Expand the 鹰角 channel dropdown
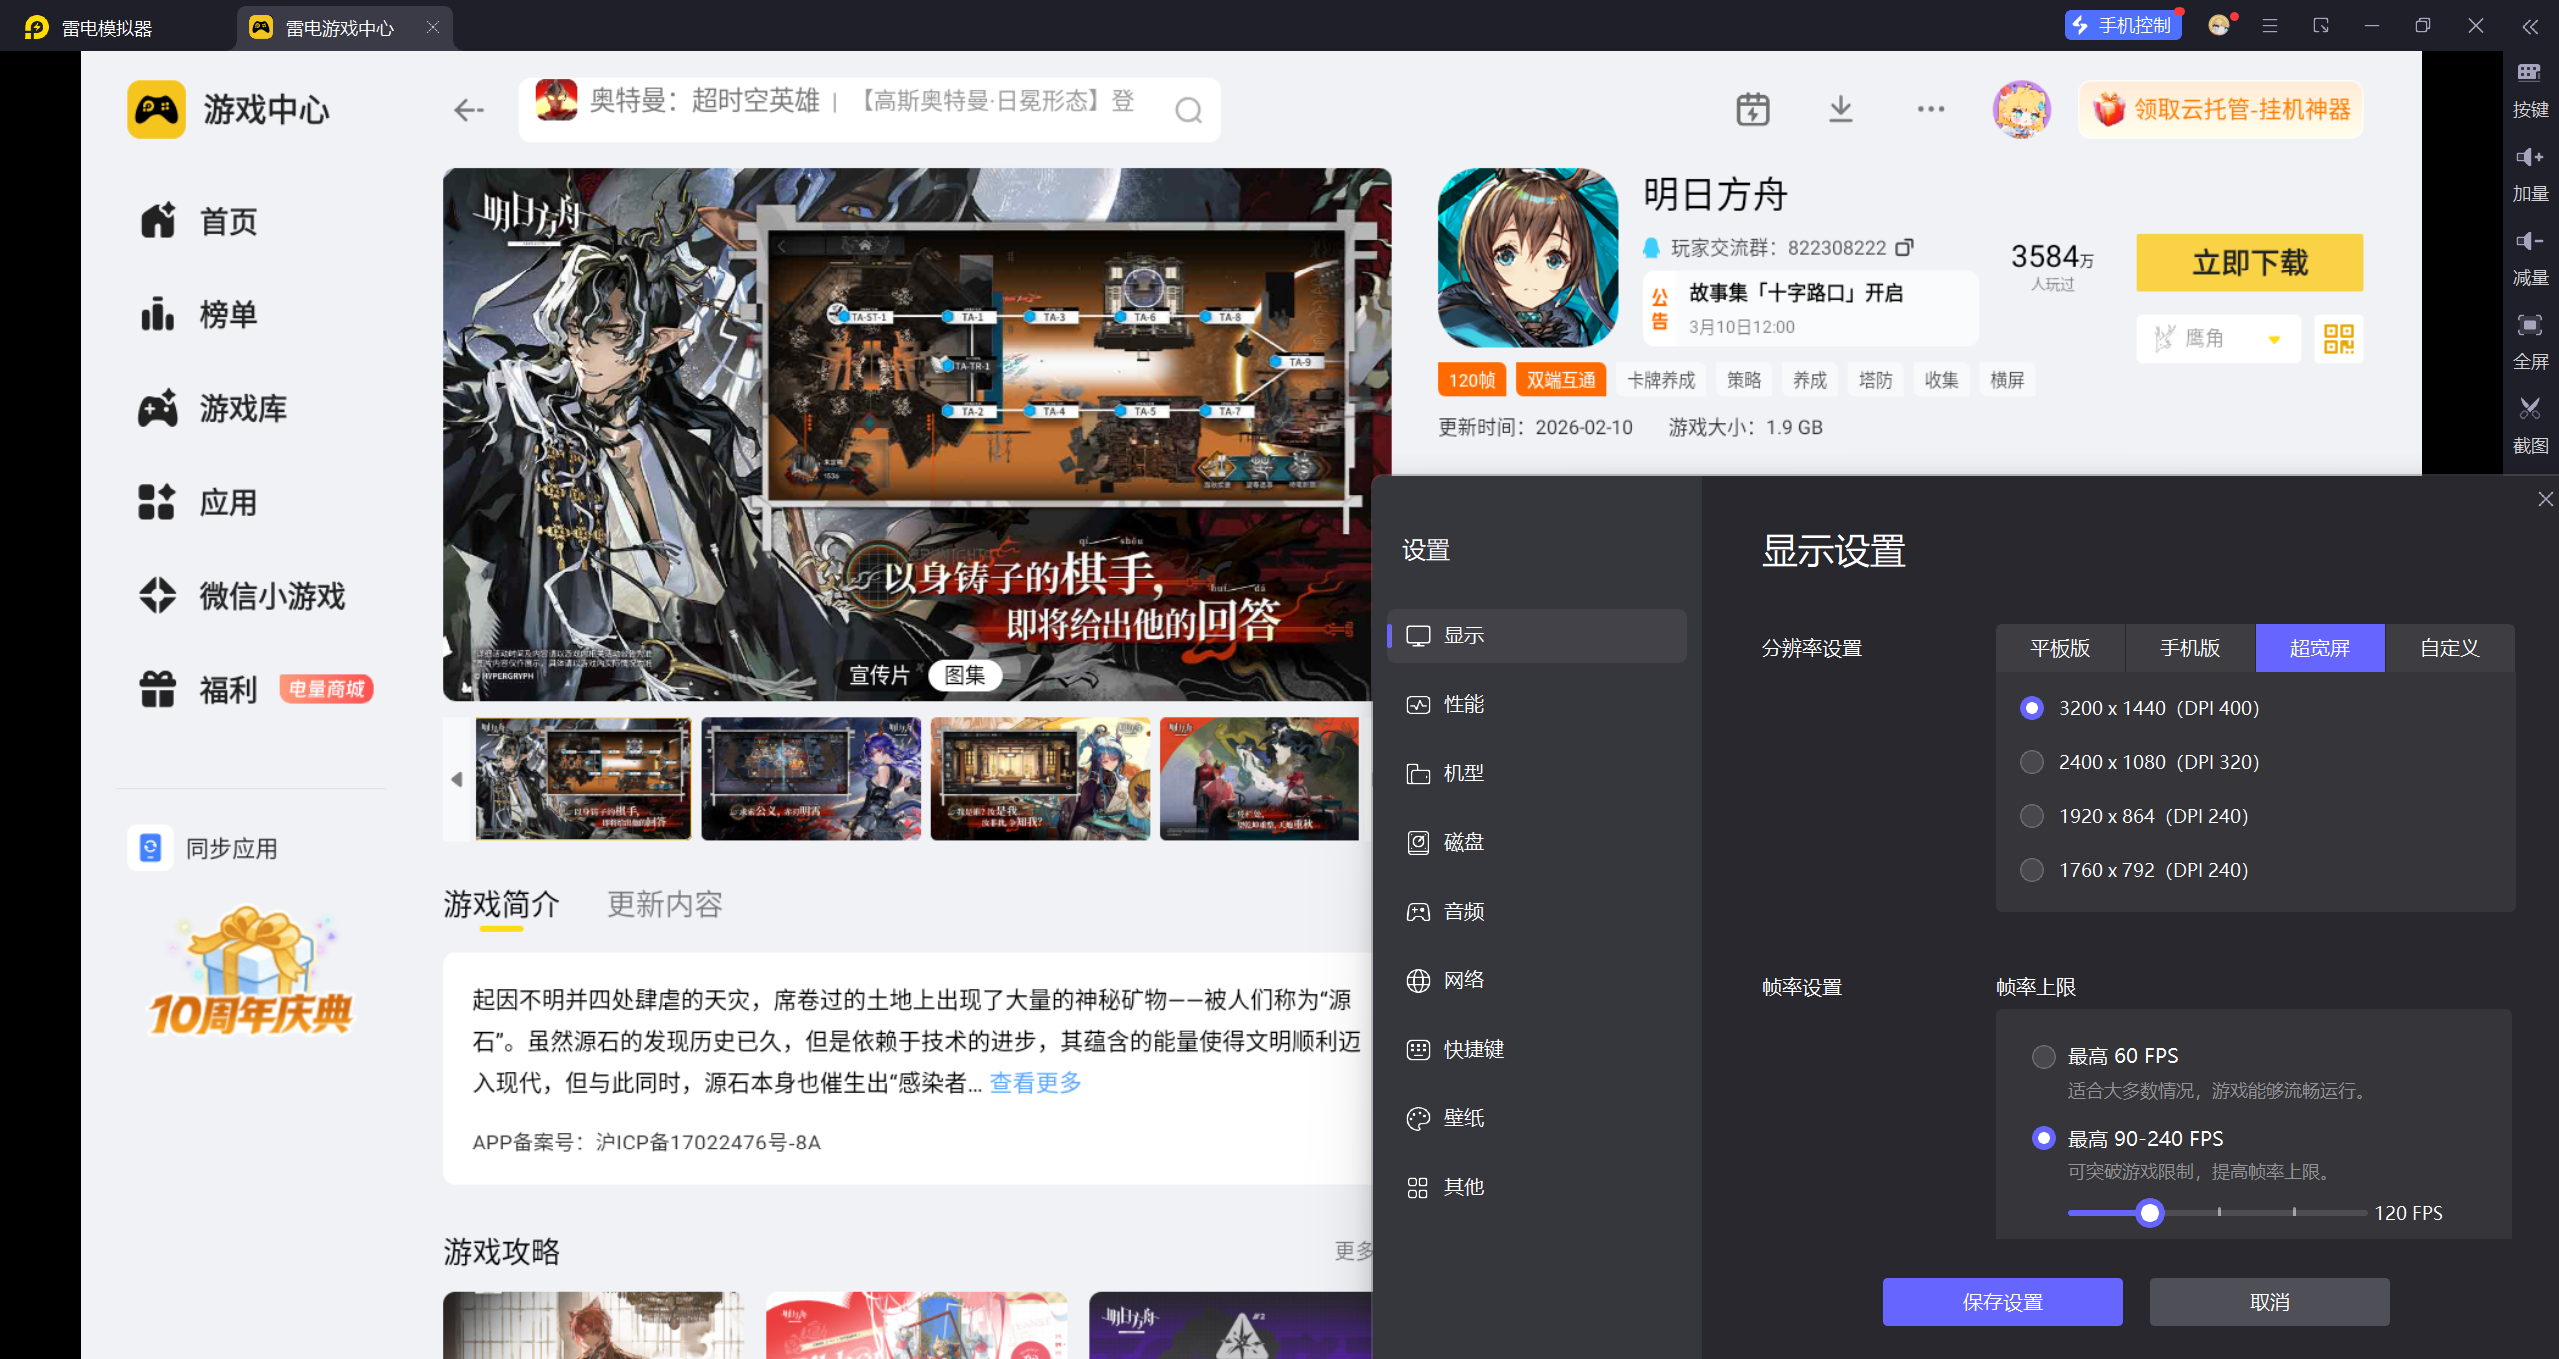 pyautogui.click(x=2274, y=339)
